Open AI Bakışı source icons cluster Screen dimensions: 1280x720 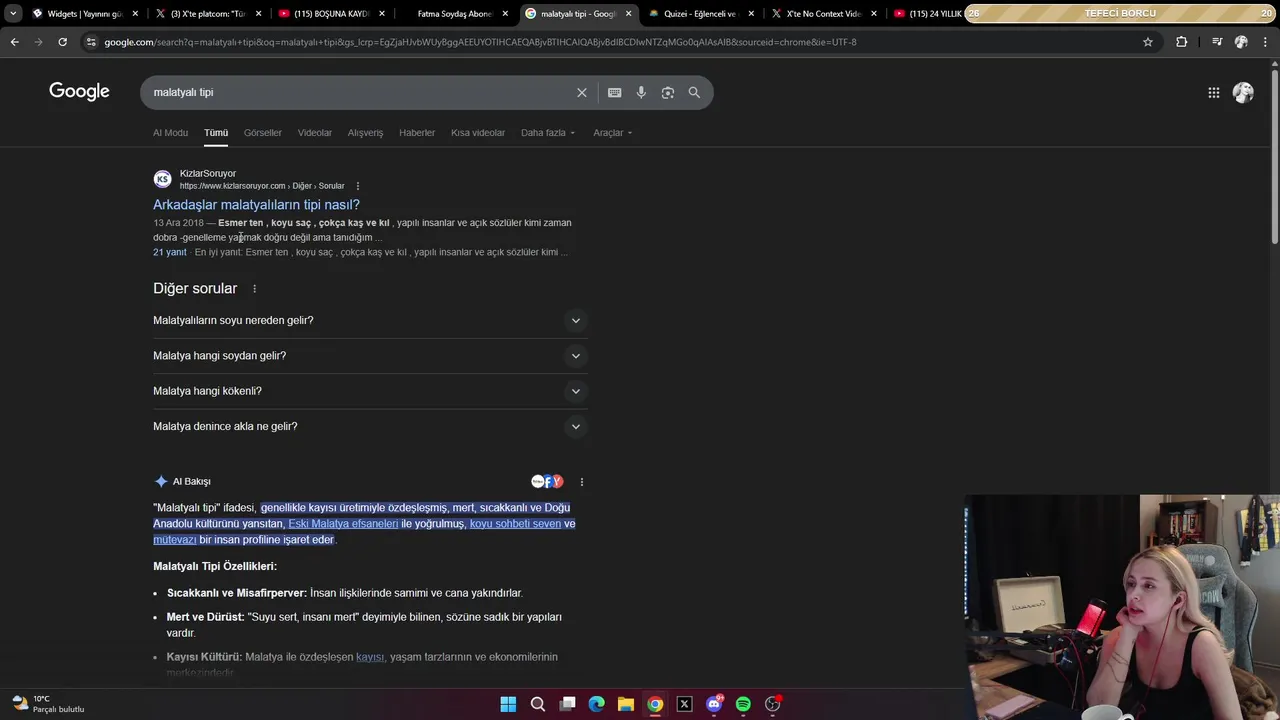(547, 482)
